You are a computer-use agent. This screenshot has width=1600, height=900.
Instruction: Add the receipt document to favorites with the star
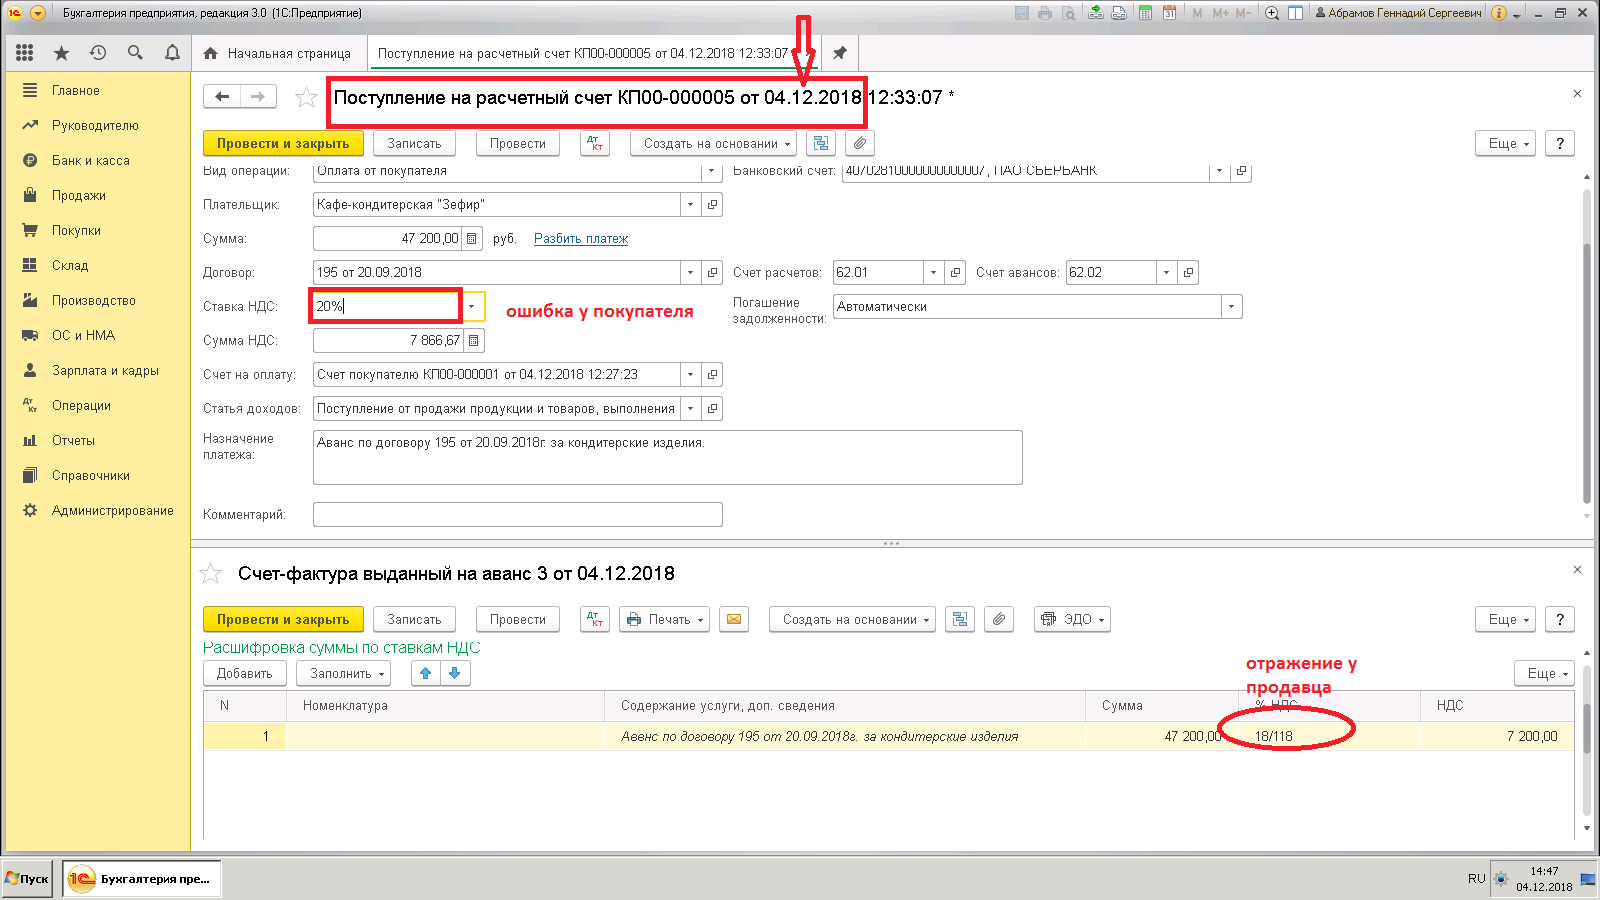click(306, 97)
